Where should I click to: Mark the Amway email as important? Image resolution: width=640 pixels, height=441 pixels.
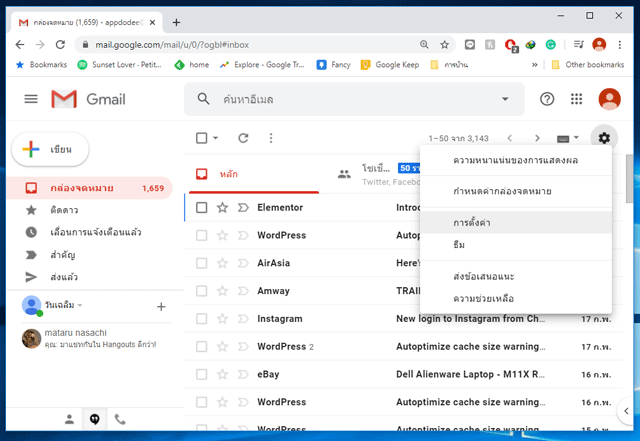tap(243, 291)
